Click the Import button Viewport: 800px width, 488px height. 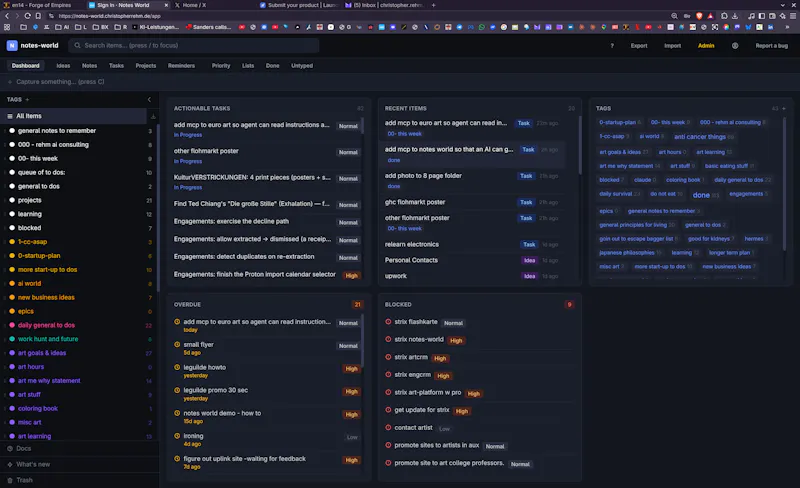pyautogui.click(x=672, y=46)
